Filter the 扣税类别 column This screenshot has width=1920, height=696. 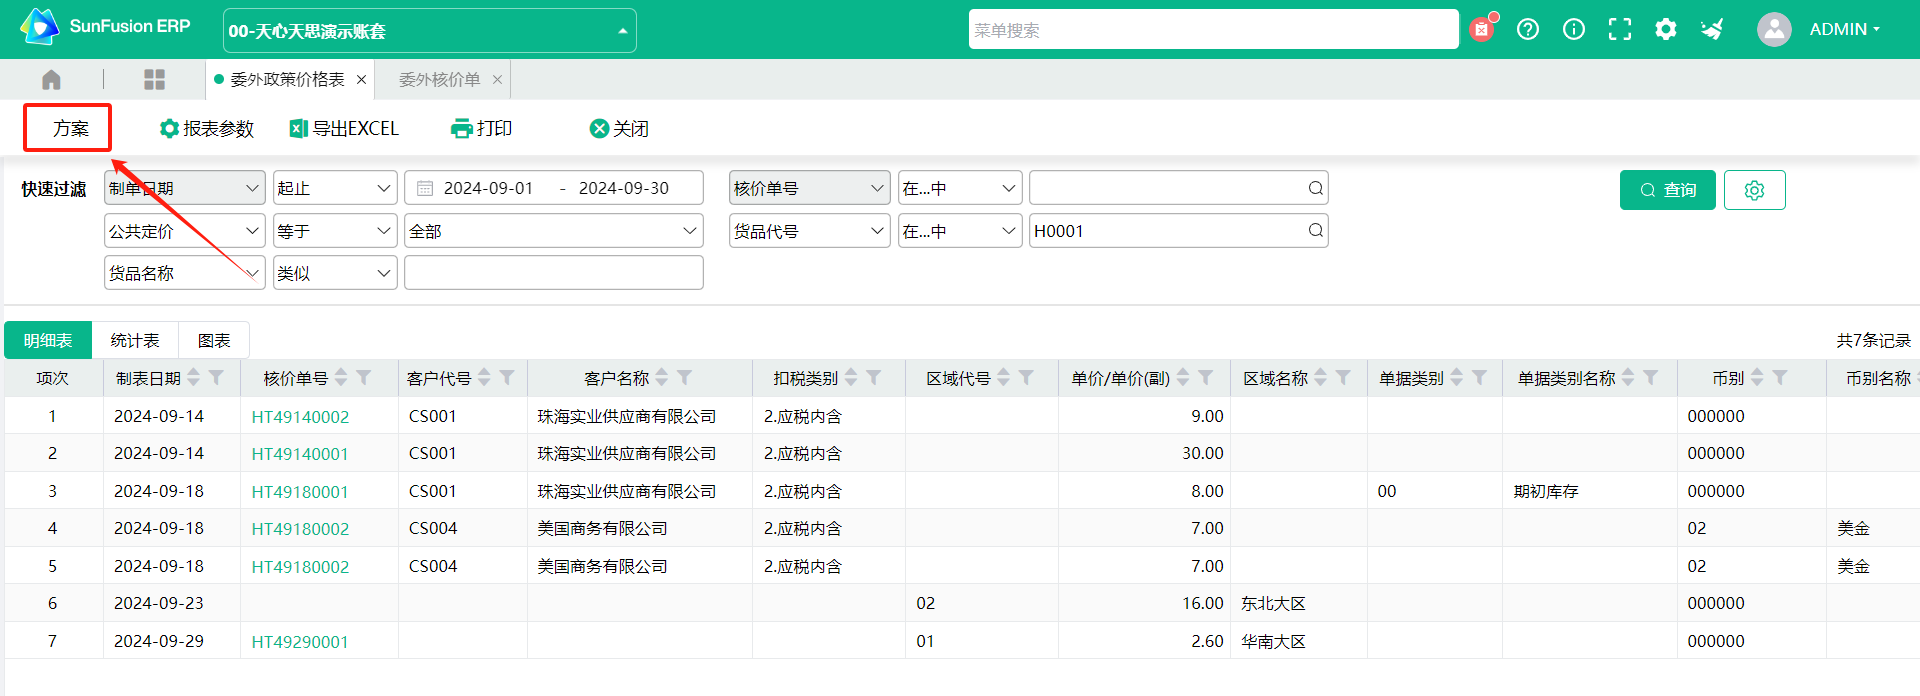(874, 377)
